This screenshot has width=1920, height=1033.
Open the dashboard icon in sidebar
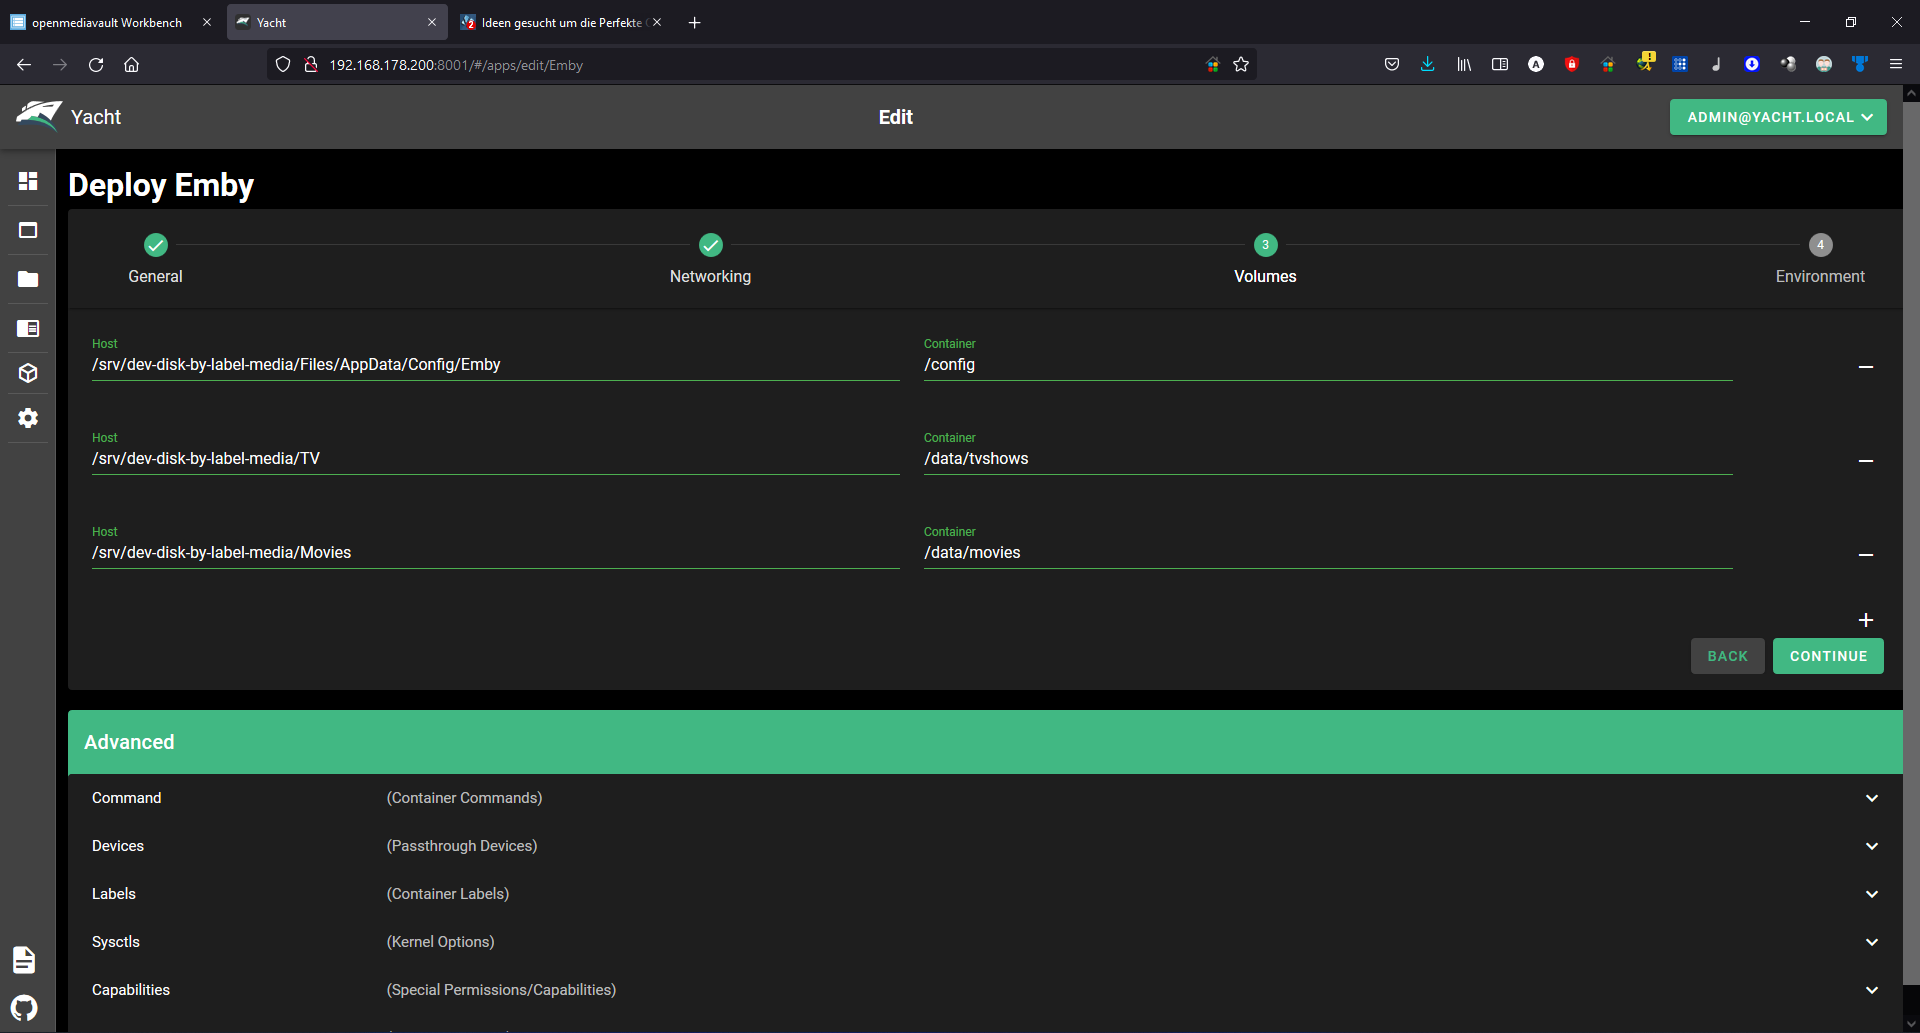click(28, 181)
